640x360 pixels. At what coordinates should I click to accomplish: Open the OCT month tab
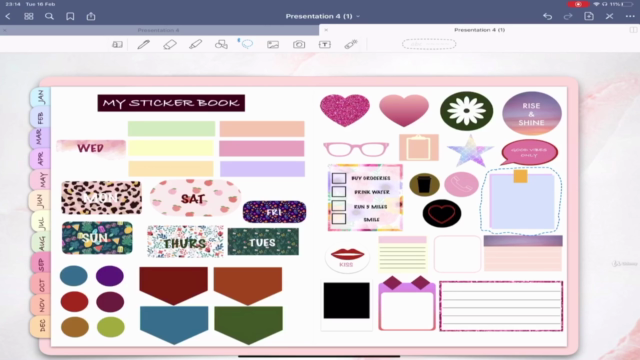pos(41,284)
